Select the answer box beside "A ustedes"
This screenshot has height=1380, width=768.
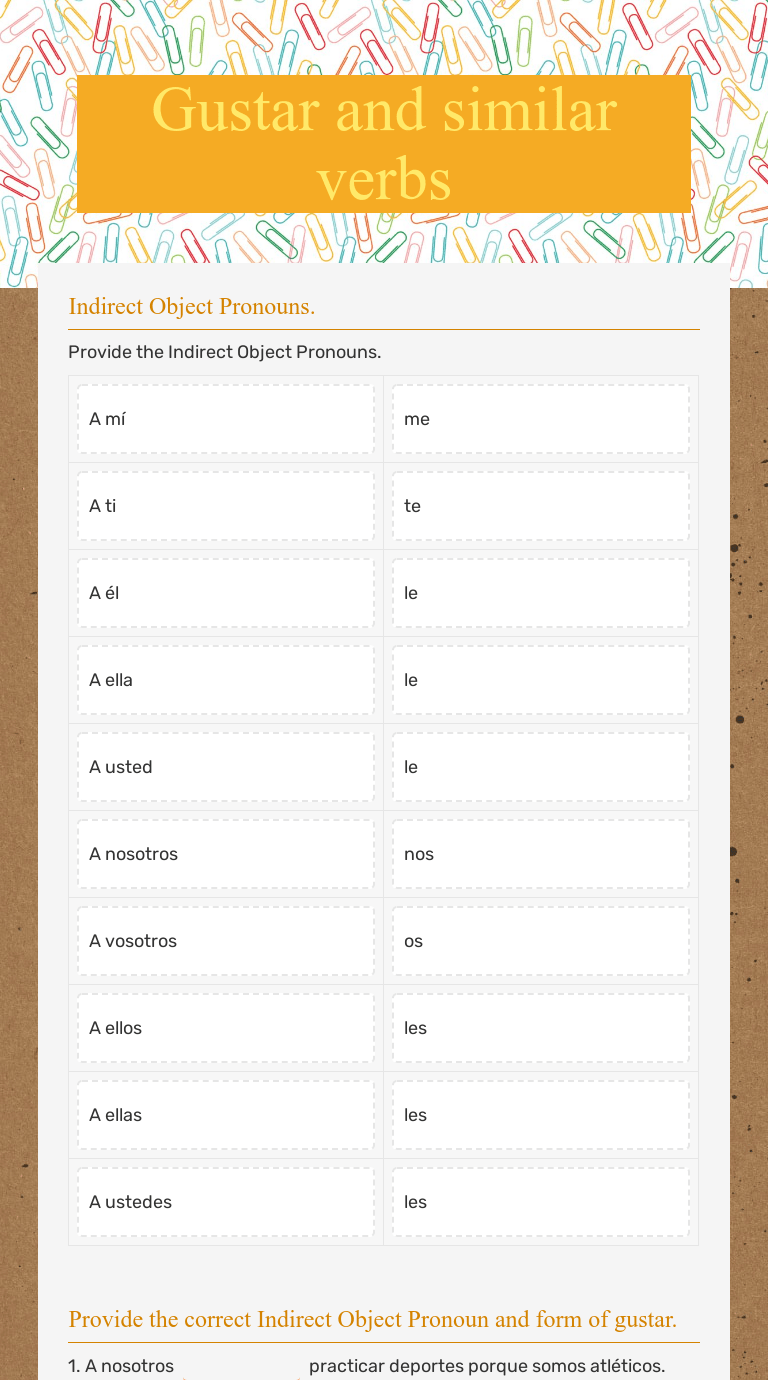tap(540, 1202)
